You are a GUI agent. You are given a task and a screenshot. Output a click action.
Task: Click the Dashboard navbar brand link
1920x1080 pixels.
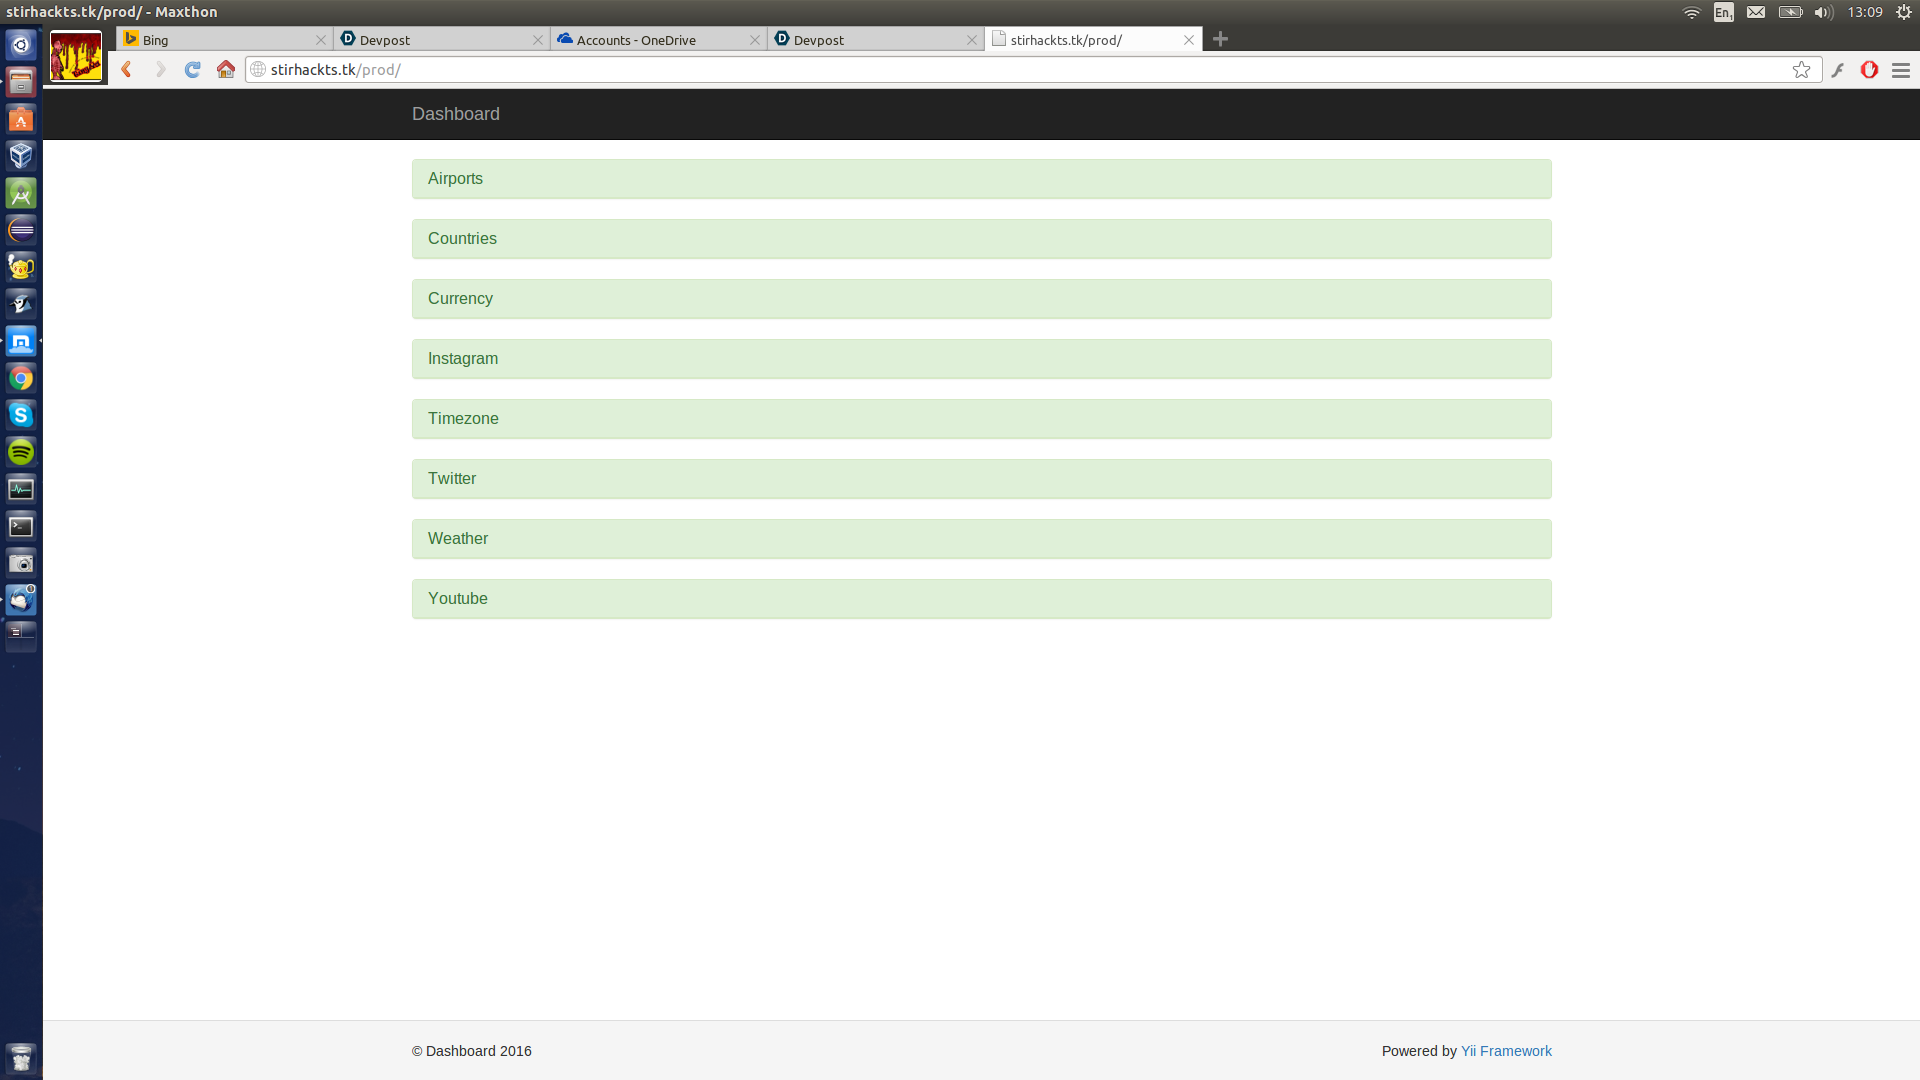[x=455, y=114]
